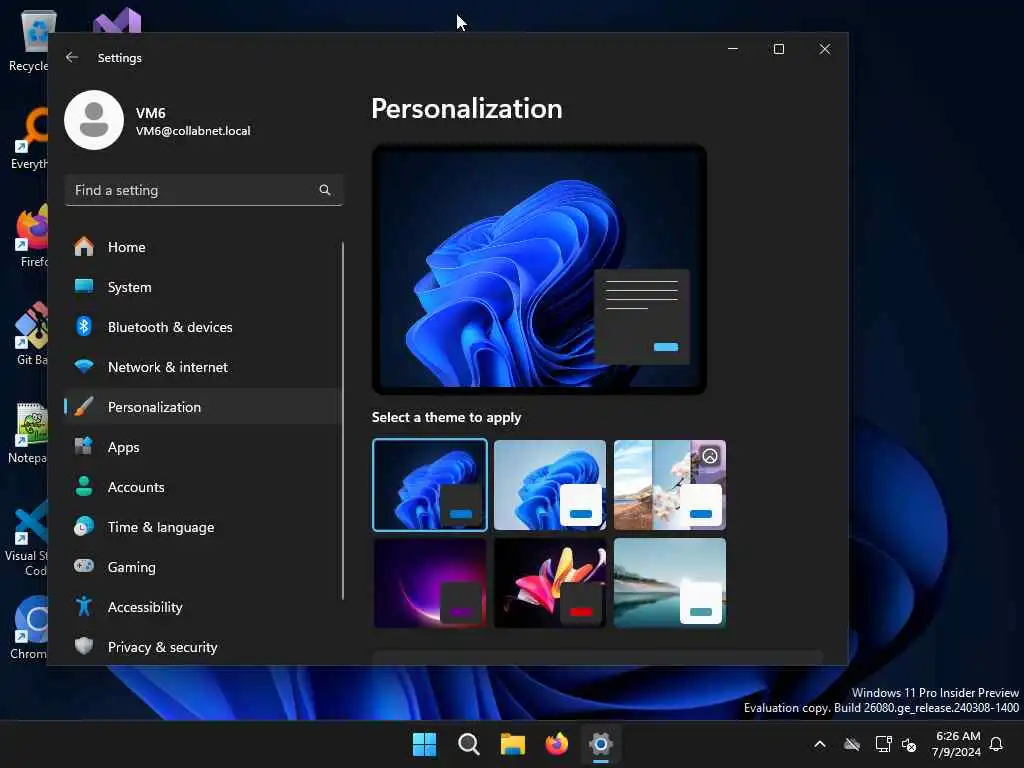Select the Git Bash desktop shortcut
Image resolution: width=1024 pixels, height=768 pixels.
30,334
